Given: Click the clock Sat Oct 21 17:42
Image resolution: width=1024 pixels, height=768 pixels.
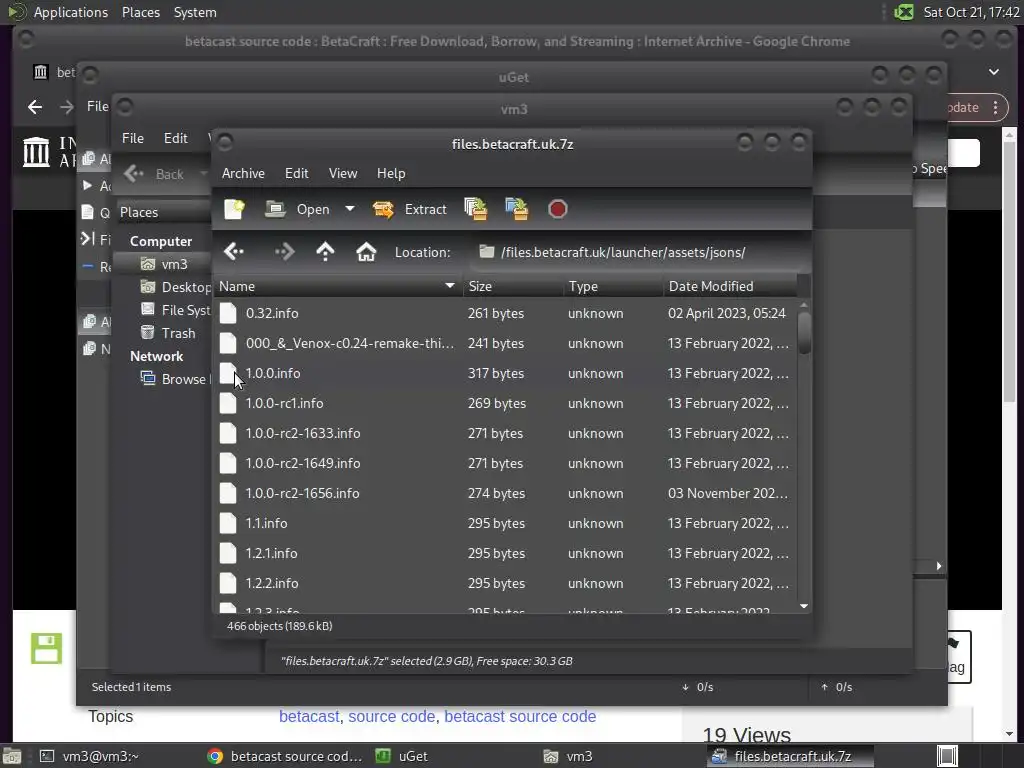Looking at the screenshot, I should pos(971,12).
